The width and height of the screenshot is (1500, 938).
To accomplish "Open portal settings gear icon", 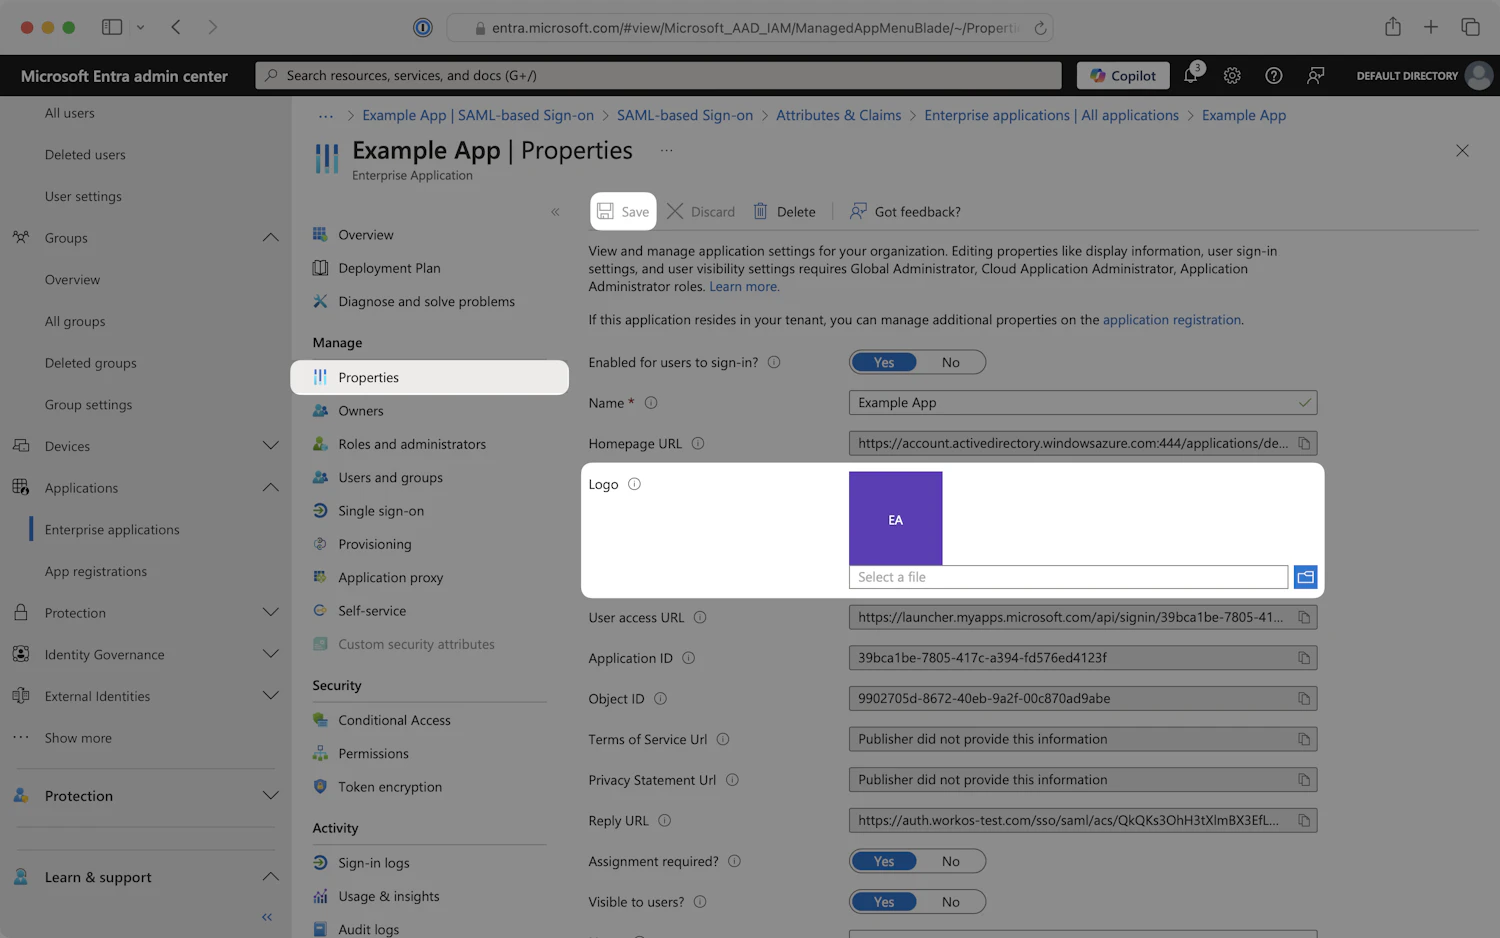I will 1232,75.
